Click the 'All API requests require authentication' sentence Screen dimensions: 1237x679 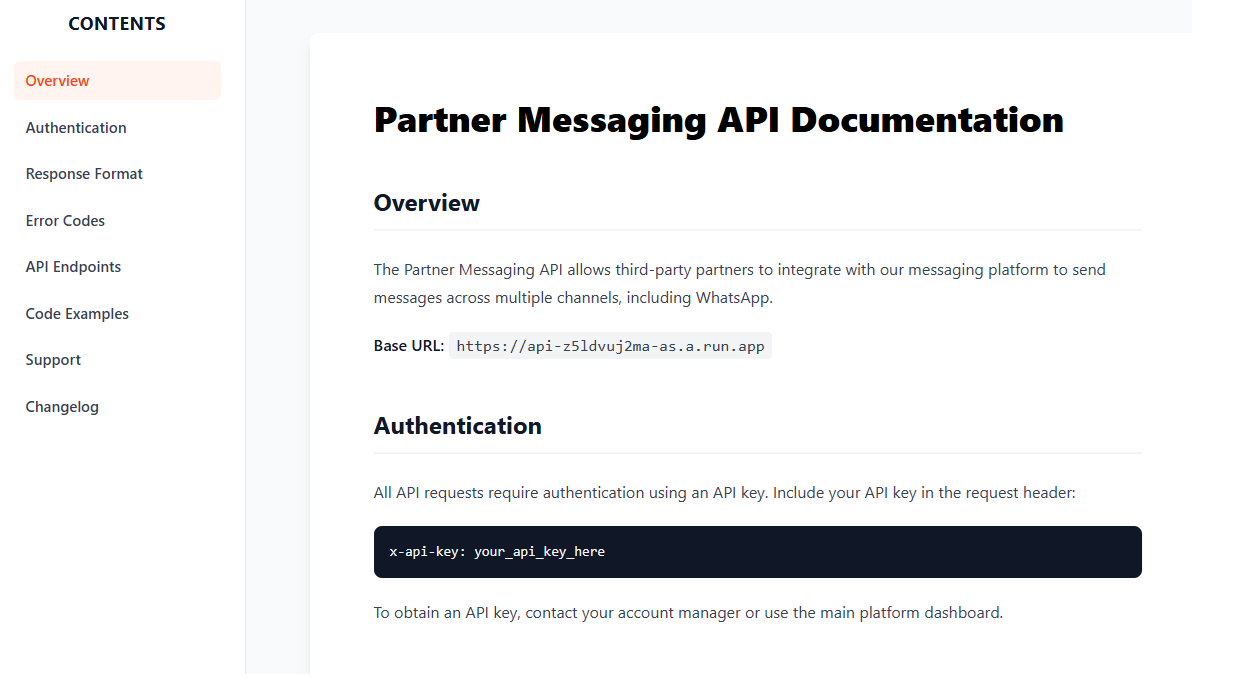(x=724, y=493)
